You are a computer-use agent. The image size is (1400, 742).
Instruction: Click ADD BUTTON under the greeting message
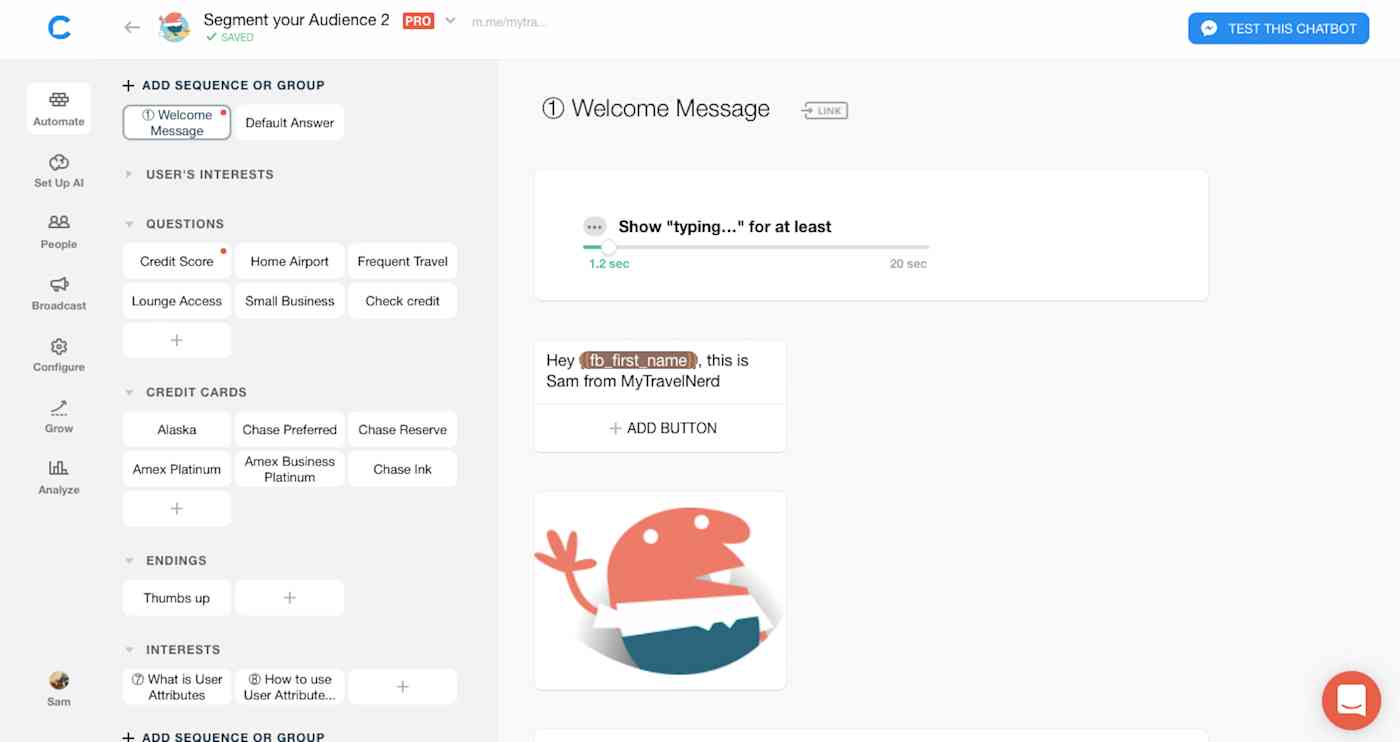pos(661,427)
